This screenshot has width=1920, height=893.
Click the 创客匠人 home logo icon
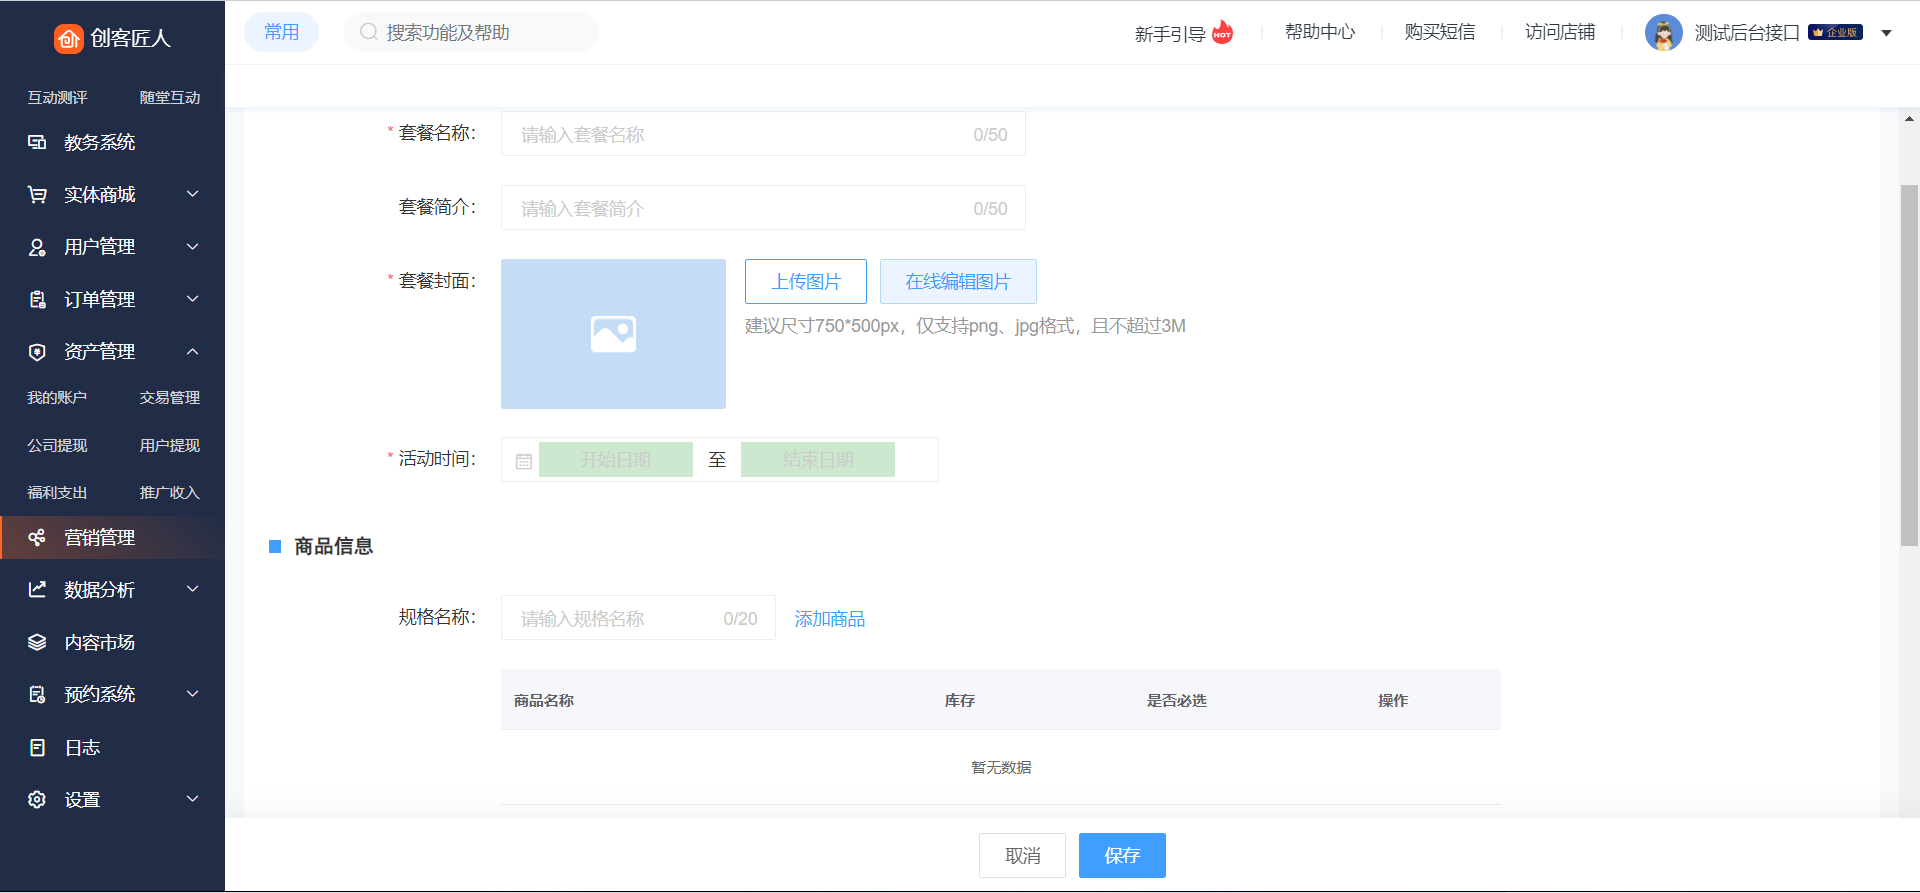68,38
